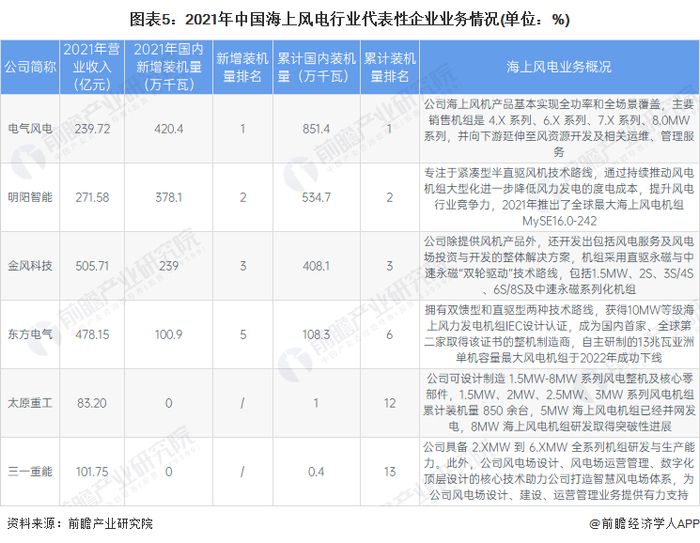
Task: Click the '累计装机量排名' column header
Action: tap(390, 67)
